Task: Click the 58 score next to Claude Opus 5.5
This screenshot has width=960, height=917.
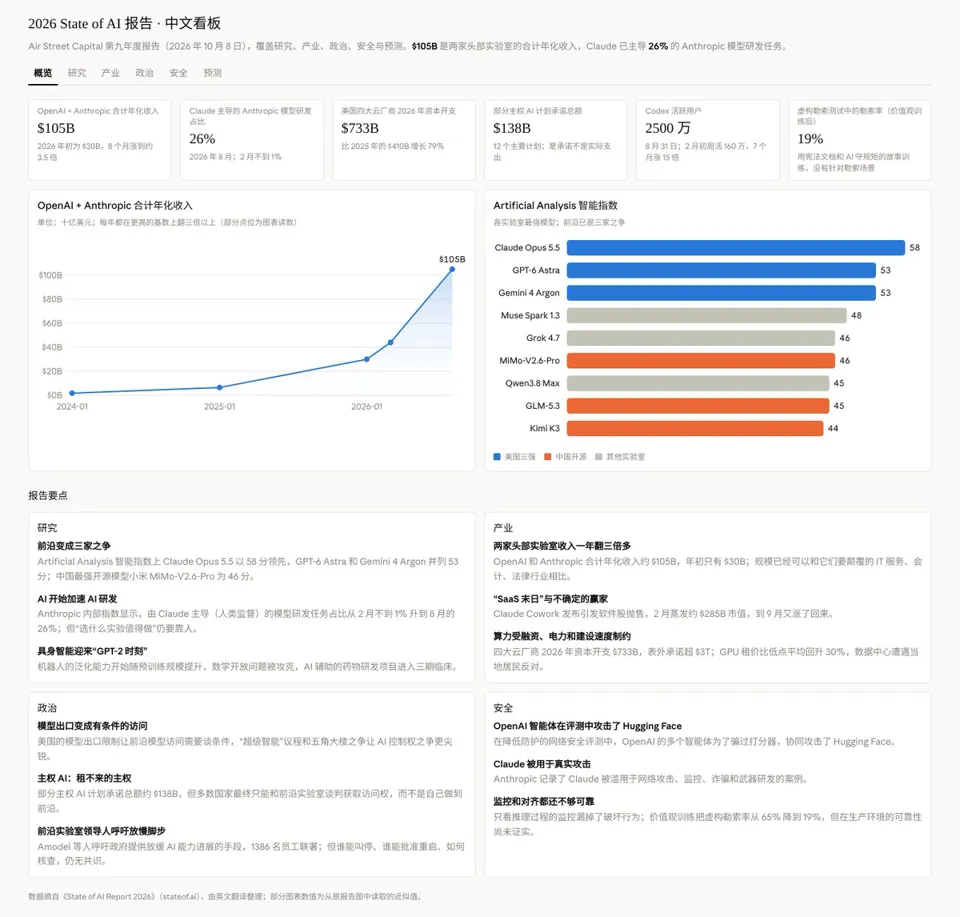Action: click(915, 247)
